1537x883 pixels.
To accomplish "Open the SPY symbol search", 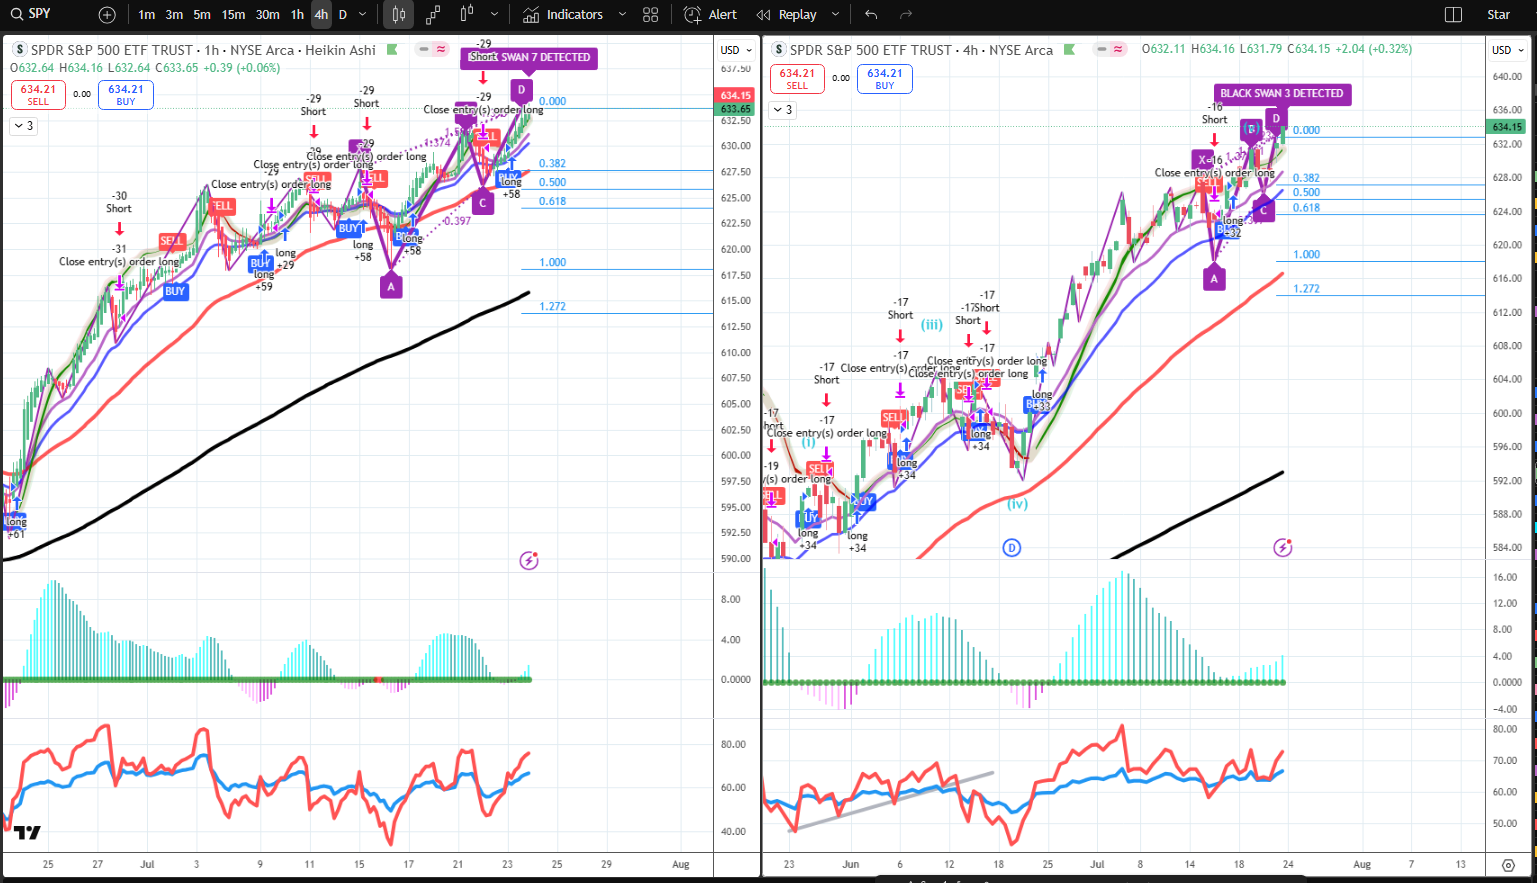I will [x=40, y=14].
